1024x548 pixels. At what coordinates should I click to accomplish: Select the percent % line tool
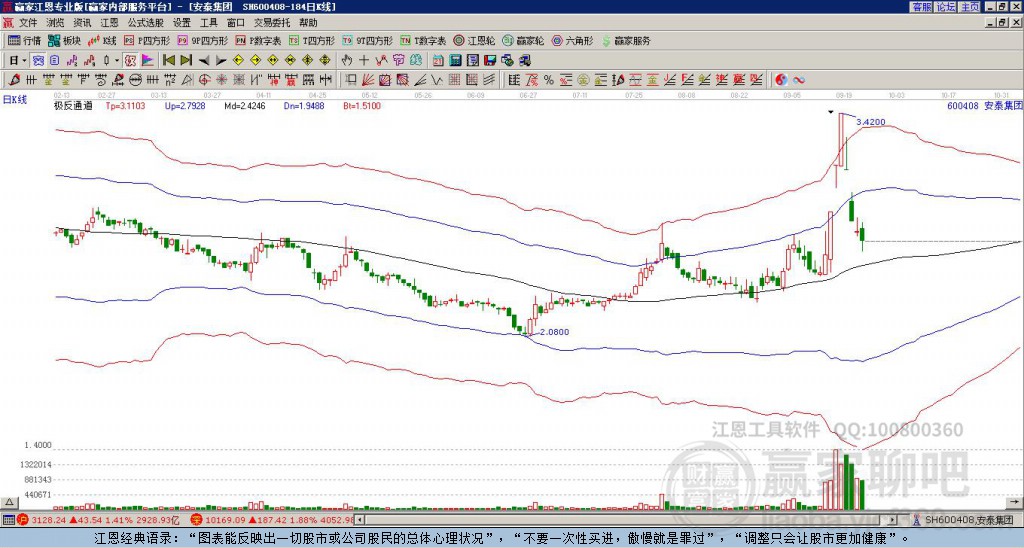click(549, 80)
